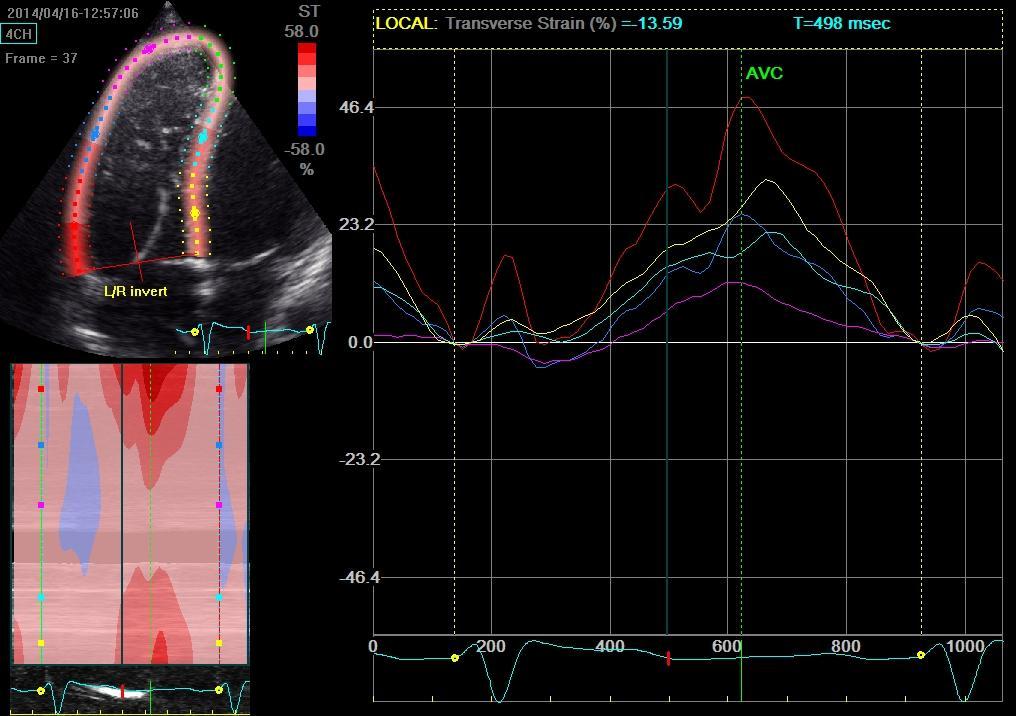
Task: Click the yellow square on M-mode right line
Action: tap(219, 643)
